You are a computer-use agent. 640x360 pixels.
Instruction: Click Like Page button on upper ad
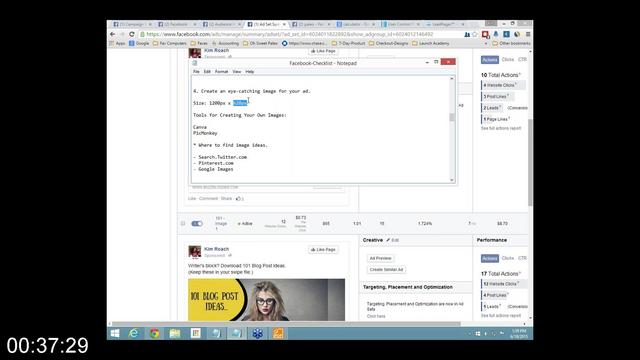[323, 51]
